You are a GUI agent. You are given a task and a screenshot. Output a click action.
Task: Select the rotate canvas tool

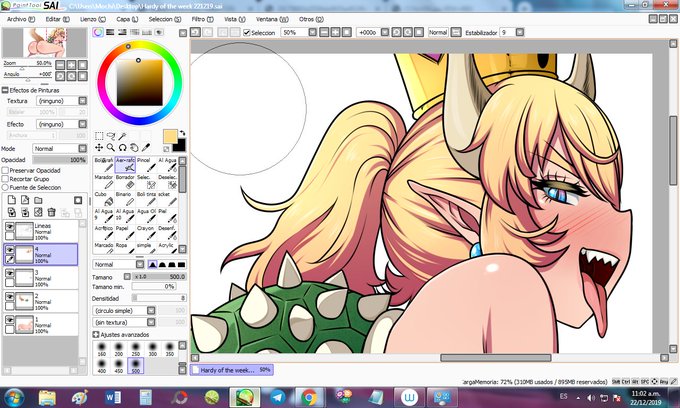pos(123,148)
